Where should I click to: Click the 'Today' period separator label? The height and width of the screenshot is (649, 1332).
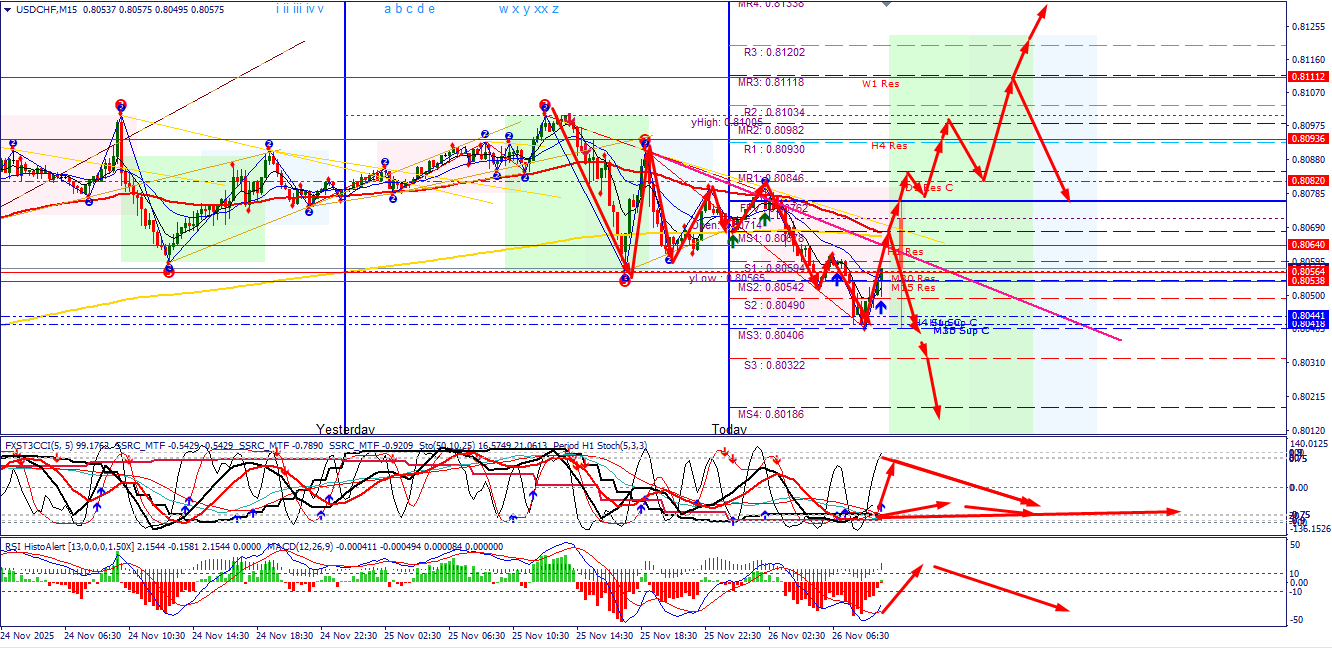729,428
